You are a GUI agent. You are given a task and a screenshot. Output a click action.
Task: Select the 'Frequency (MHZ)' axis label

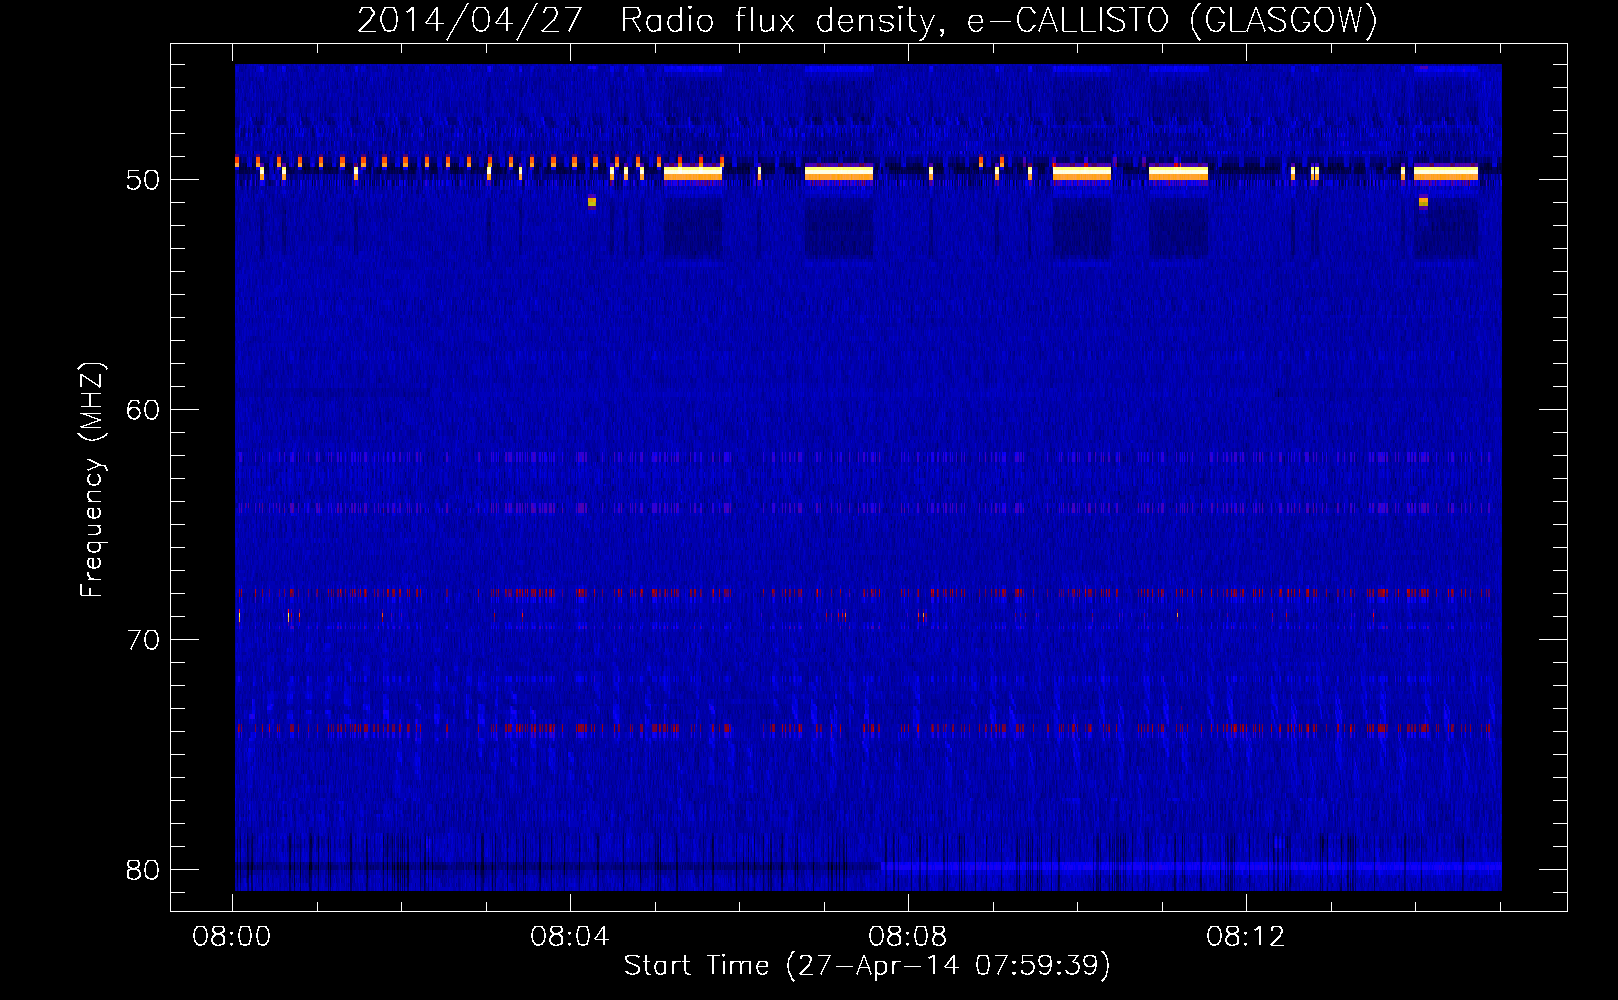coord(91,480)
